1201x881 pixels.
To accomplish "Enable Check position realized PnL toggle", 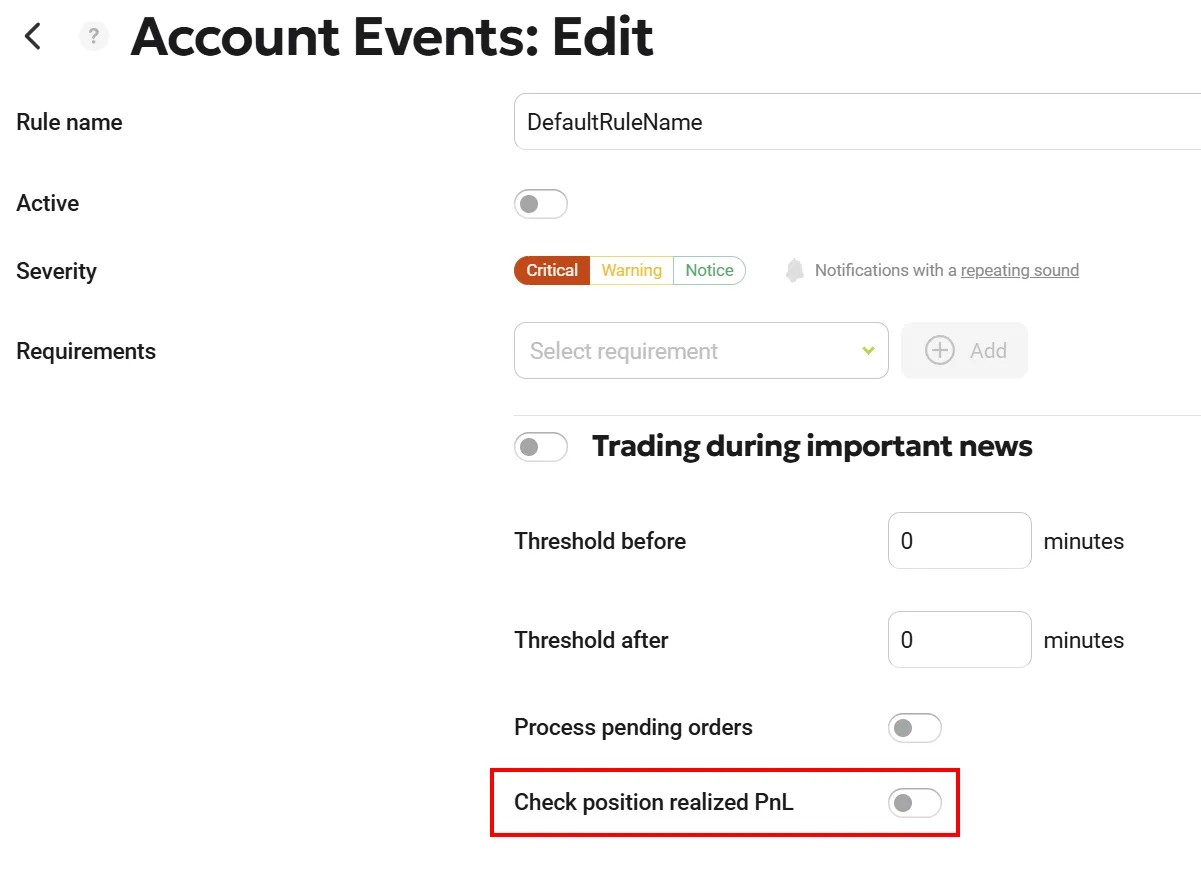I will [914, 802].
